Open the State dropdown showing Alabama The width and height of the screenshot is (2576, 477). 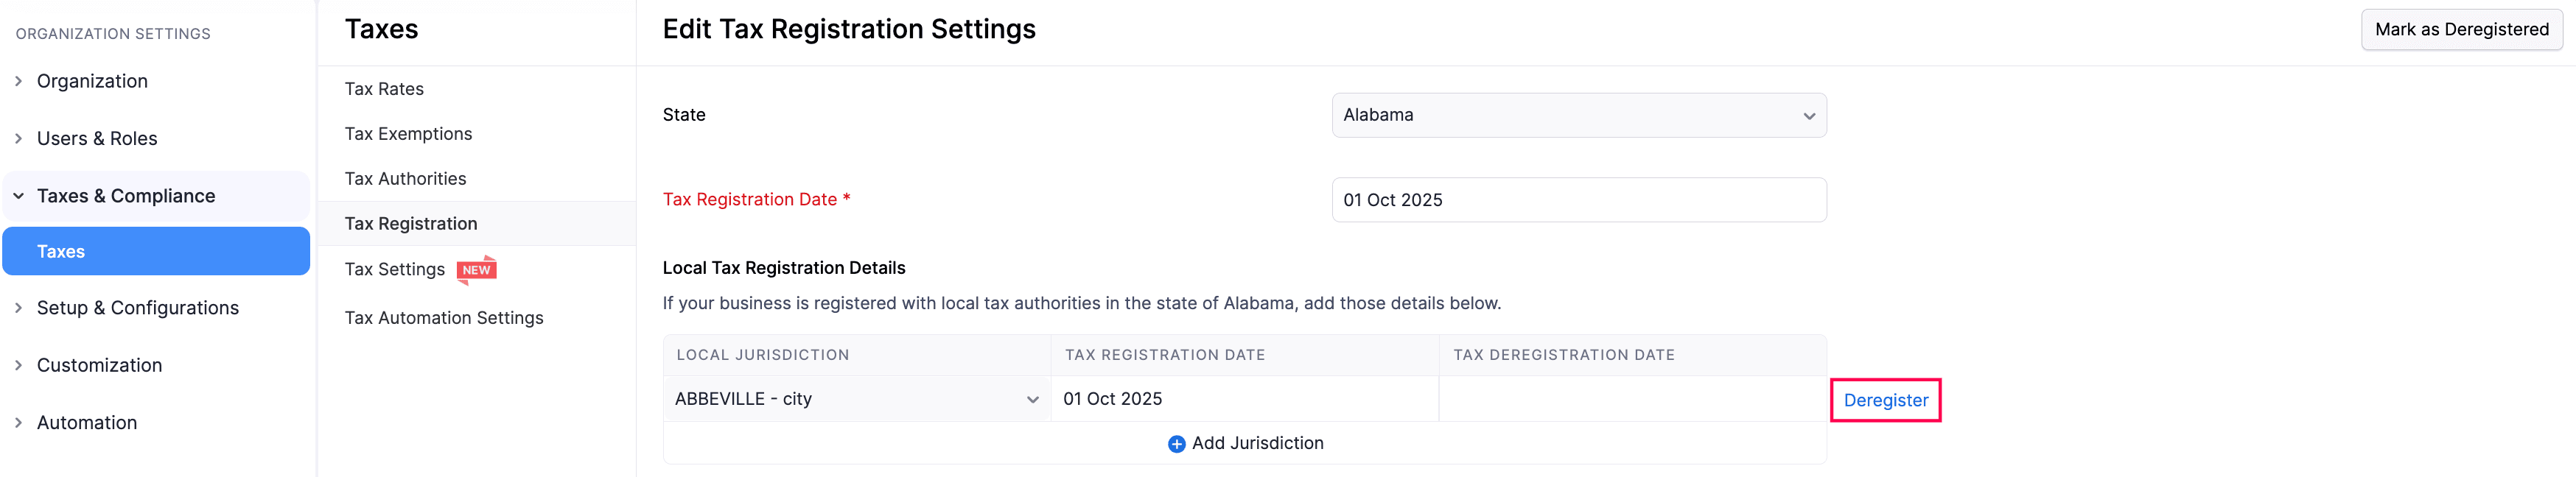click(1578, 115)
